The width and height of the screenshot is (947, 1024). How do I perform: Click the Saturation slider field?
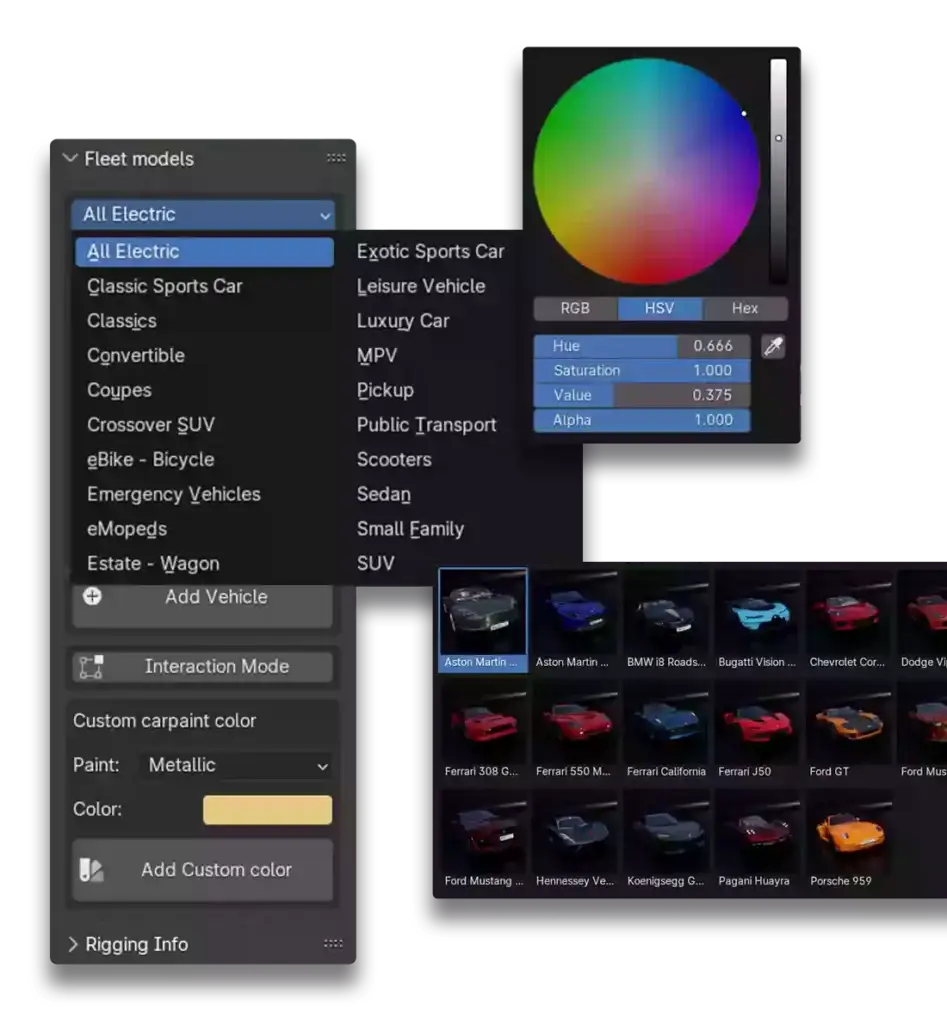(x=642, y=370)
